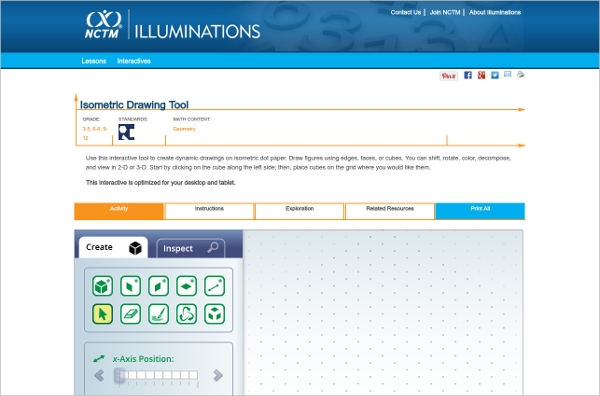Click the Join NCTM link
The image size is (600, 396).
pyautogui.click(x=445, y=12)
